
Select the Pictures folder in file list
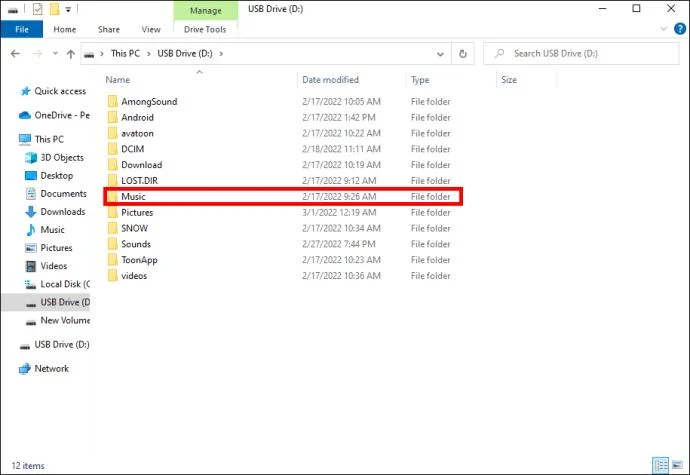click(137, 213)
